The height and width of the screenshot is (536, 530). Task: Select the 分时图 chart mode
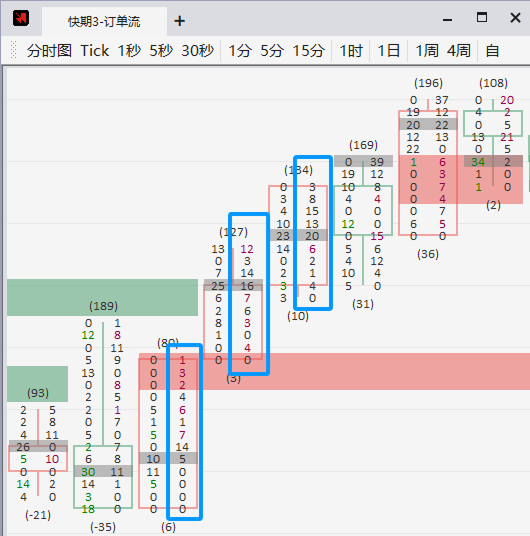(x=49, y=51)
